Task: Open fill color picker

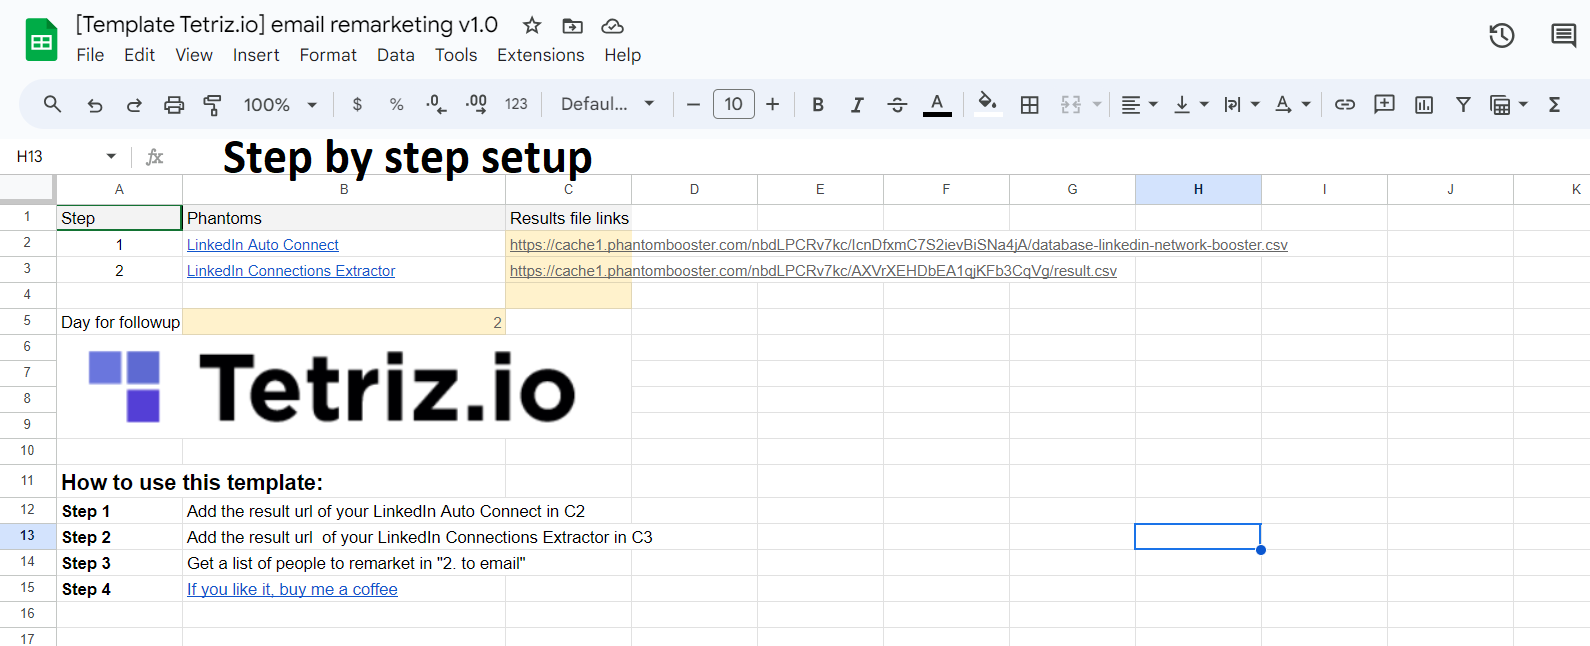Action: click(x=988, y=104)
